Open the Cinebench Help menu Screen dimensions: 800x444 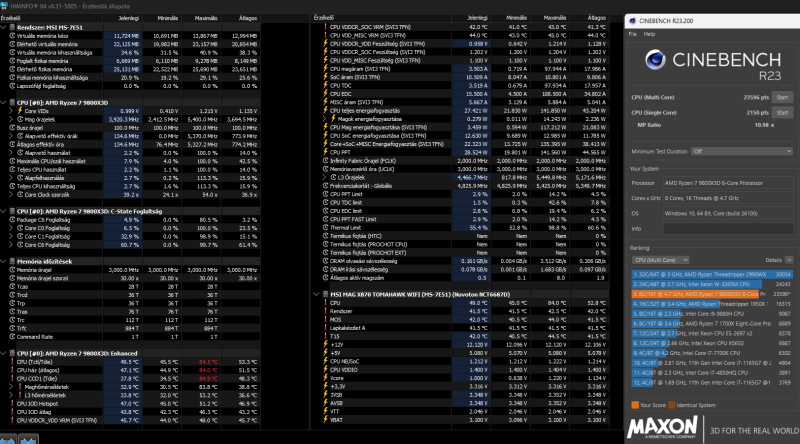(649, 34)
